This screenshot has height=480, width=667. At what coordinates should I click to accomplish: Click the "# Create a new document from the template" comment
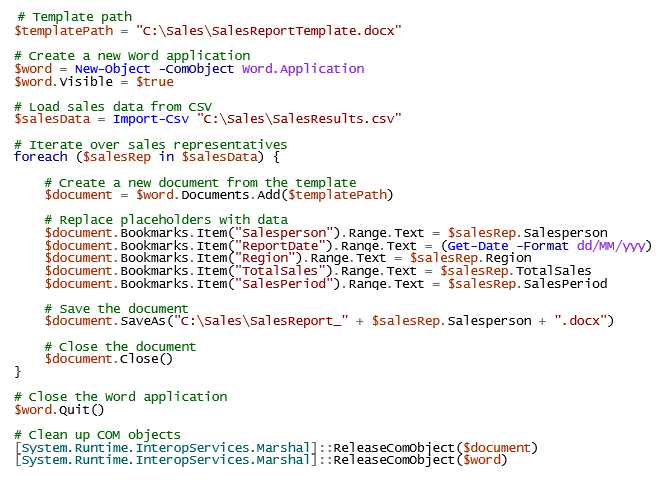[x=200, y=183]
